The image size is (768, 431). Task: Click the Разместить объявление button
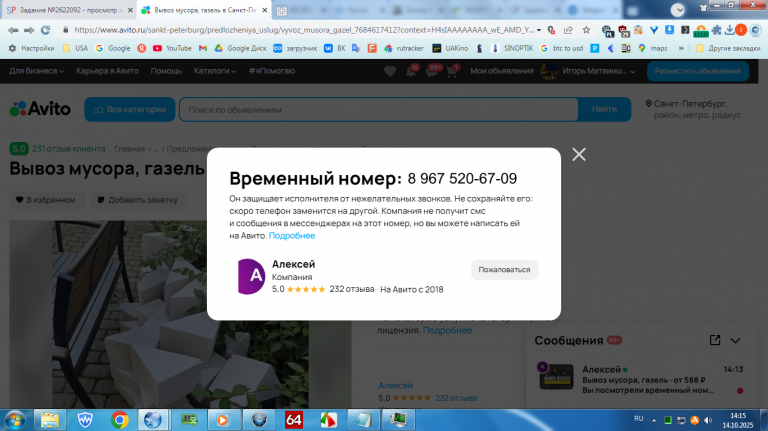[x=697, y=71]
